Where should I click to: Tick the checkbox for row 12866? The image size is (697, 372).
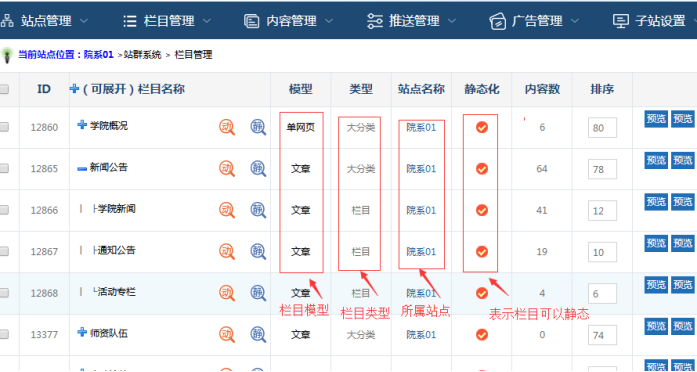click(x=4, y=210)
